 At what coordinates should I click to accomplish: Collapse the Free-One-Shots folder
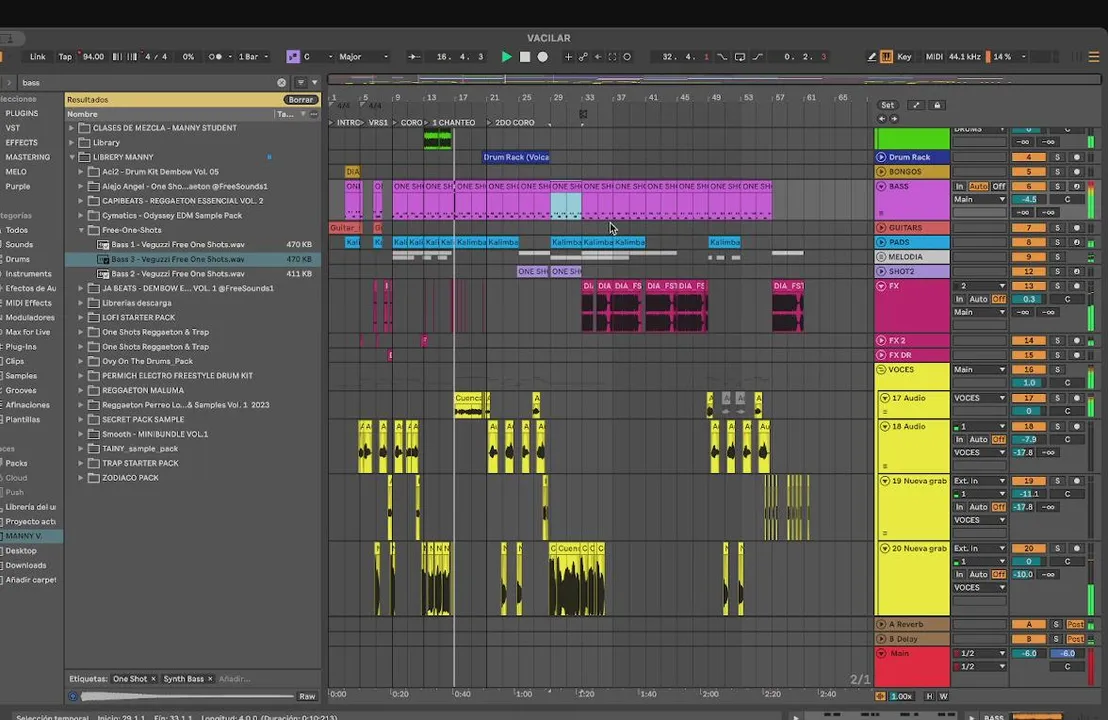(81, 230)
